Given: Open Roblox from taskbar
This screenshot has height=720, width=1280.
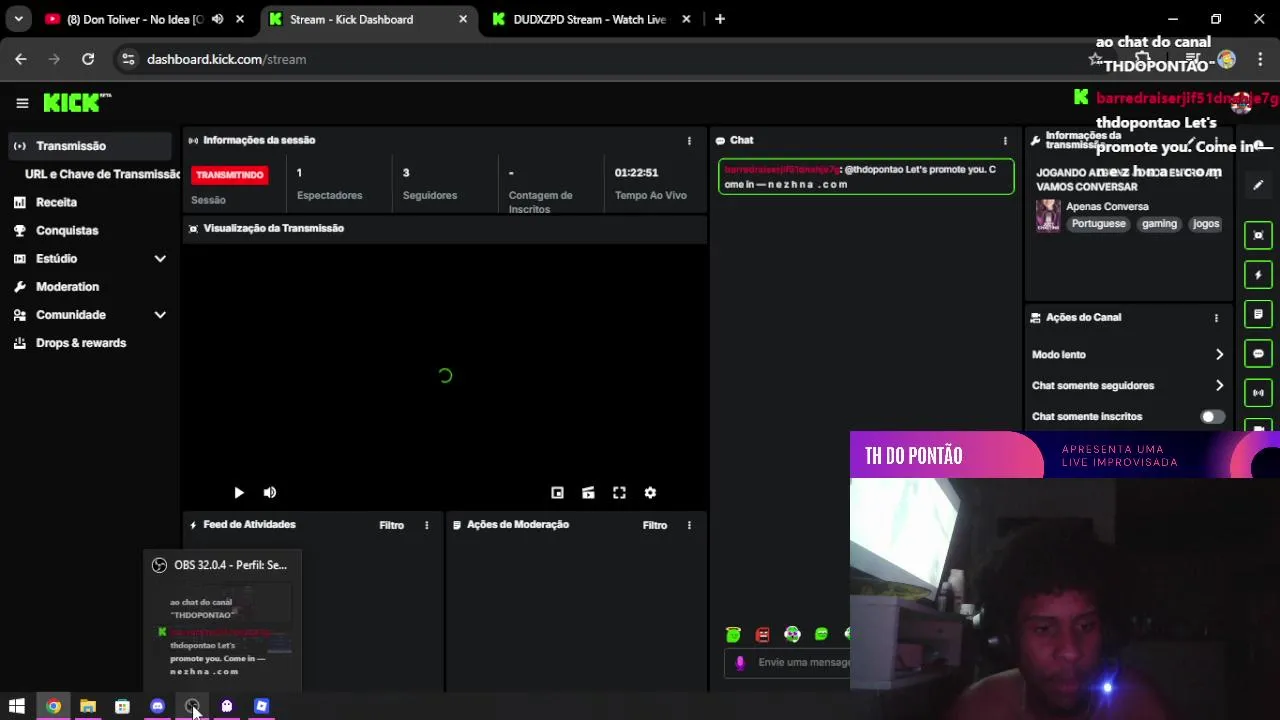Looking at the screenshot, I should [x=261, y=707].
